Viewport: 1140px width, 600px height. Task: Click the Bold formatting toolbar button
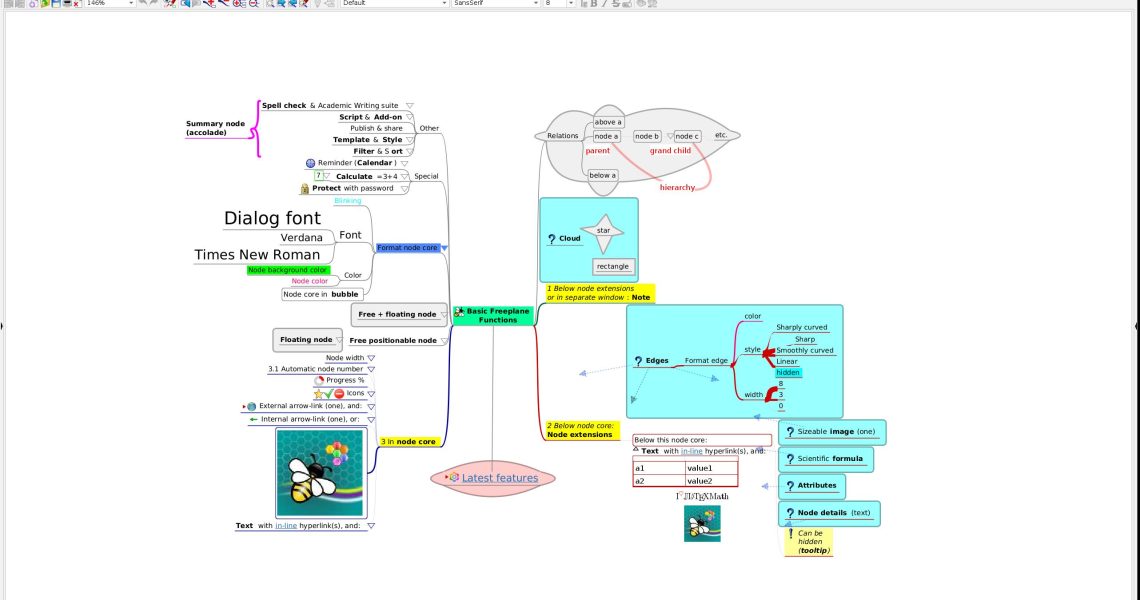[593, 4]
